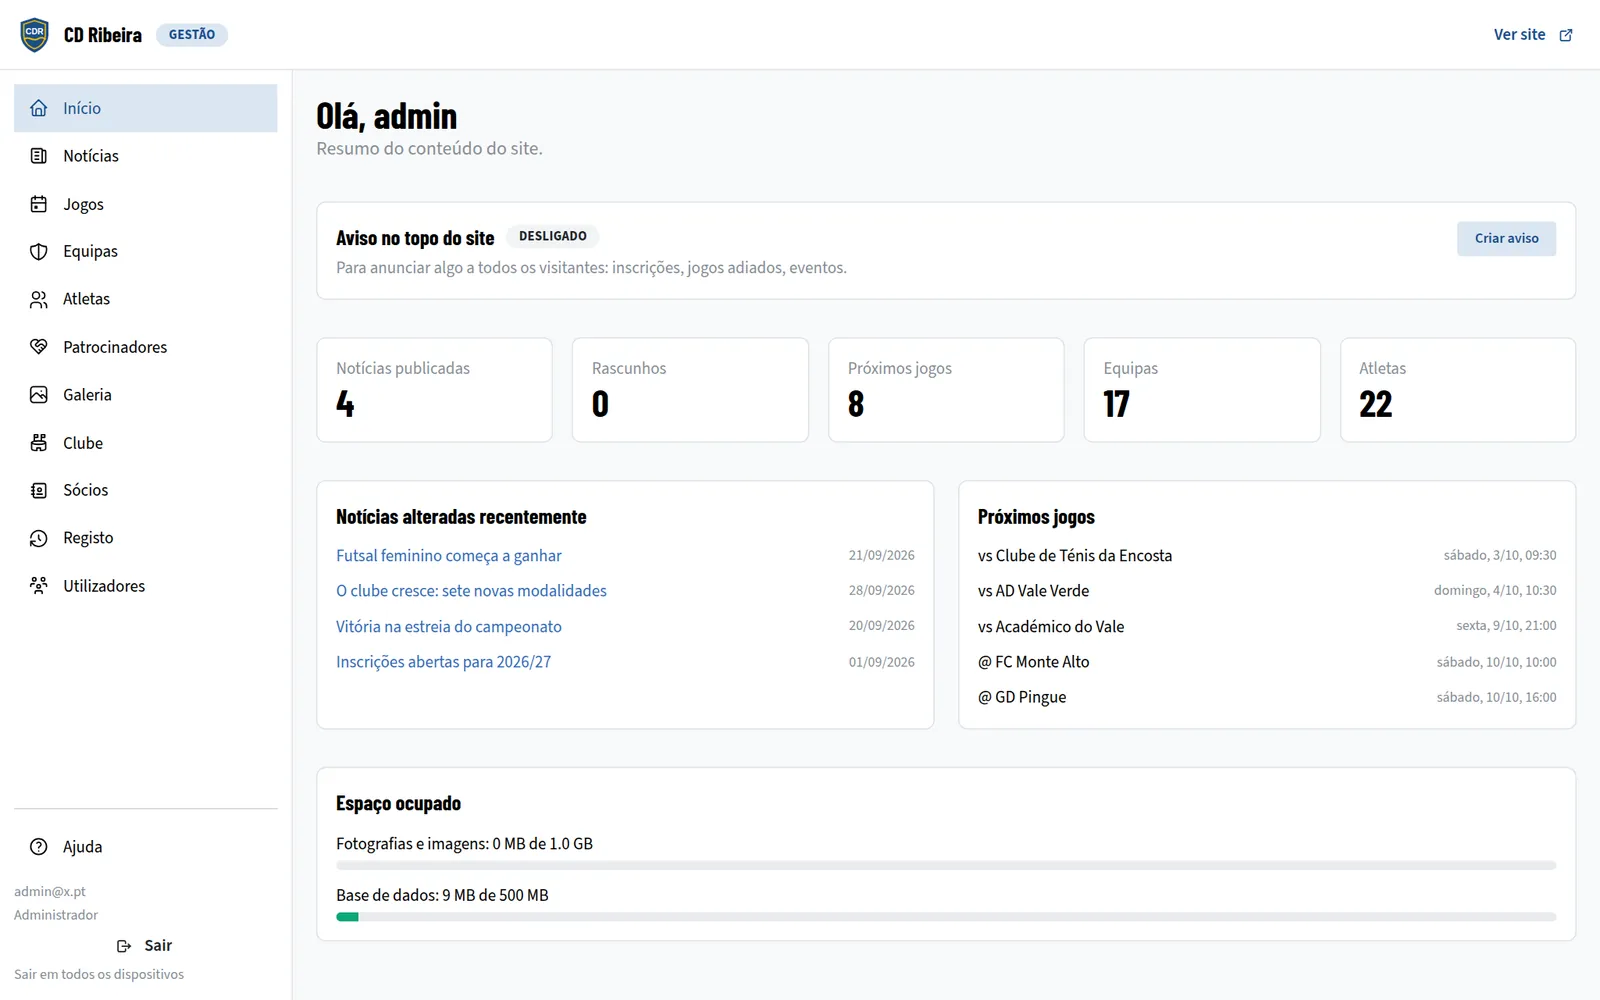Click the user group icon beside Utilizadores
This screenshot has width=1600, height=1000.
pos(39,586)
